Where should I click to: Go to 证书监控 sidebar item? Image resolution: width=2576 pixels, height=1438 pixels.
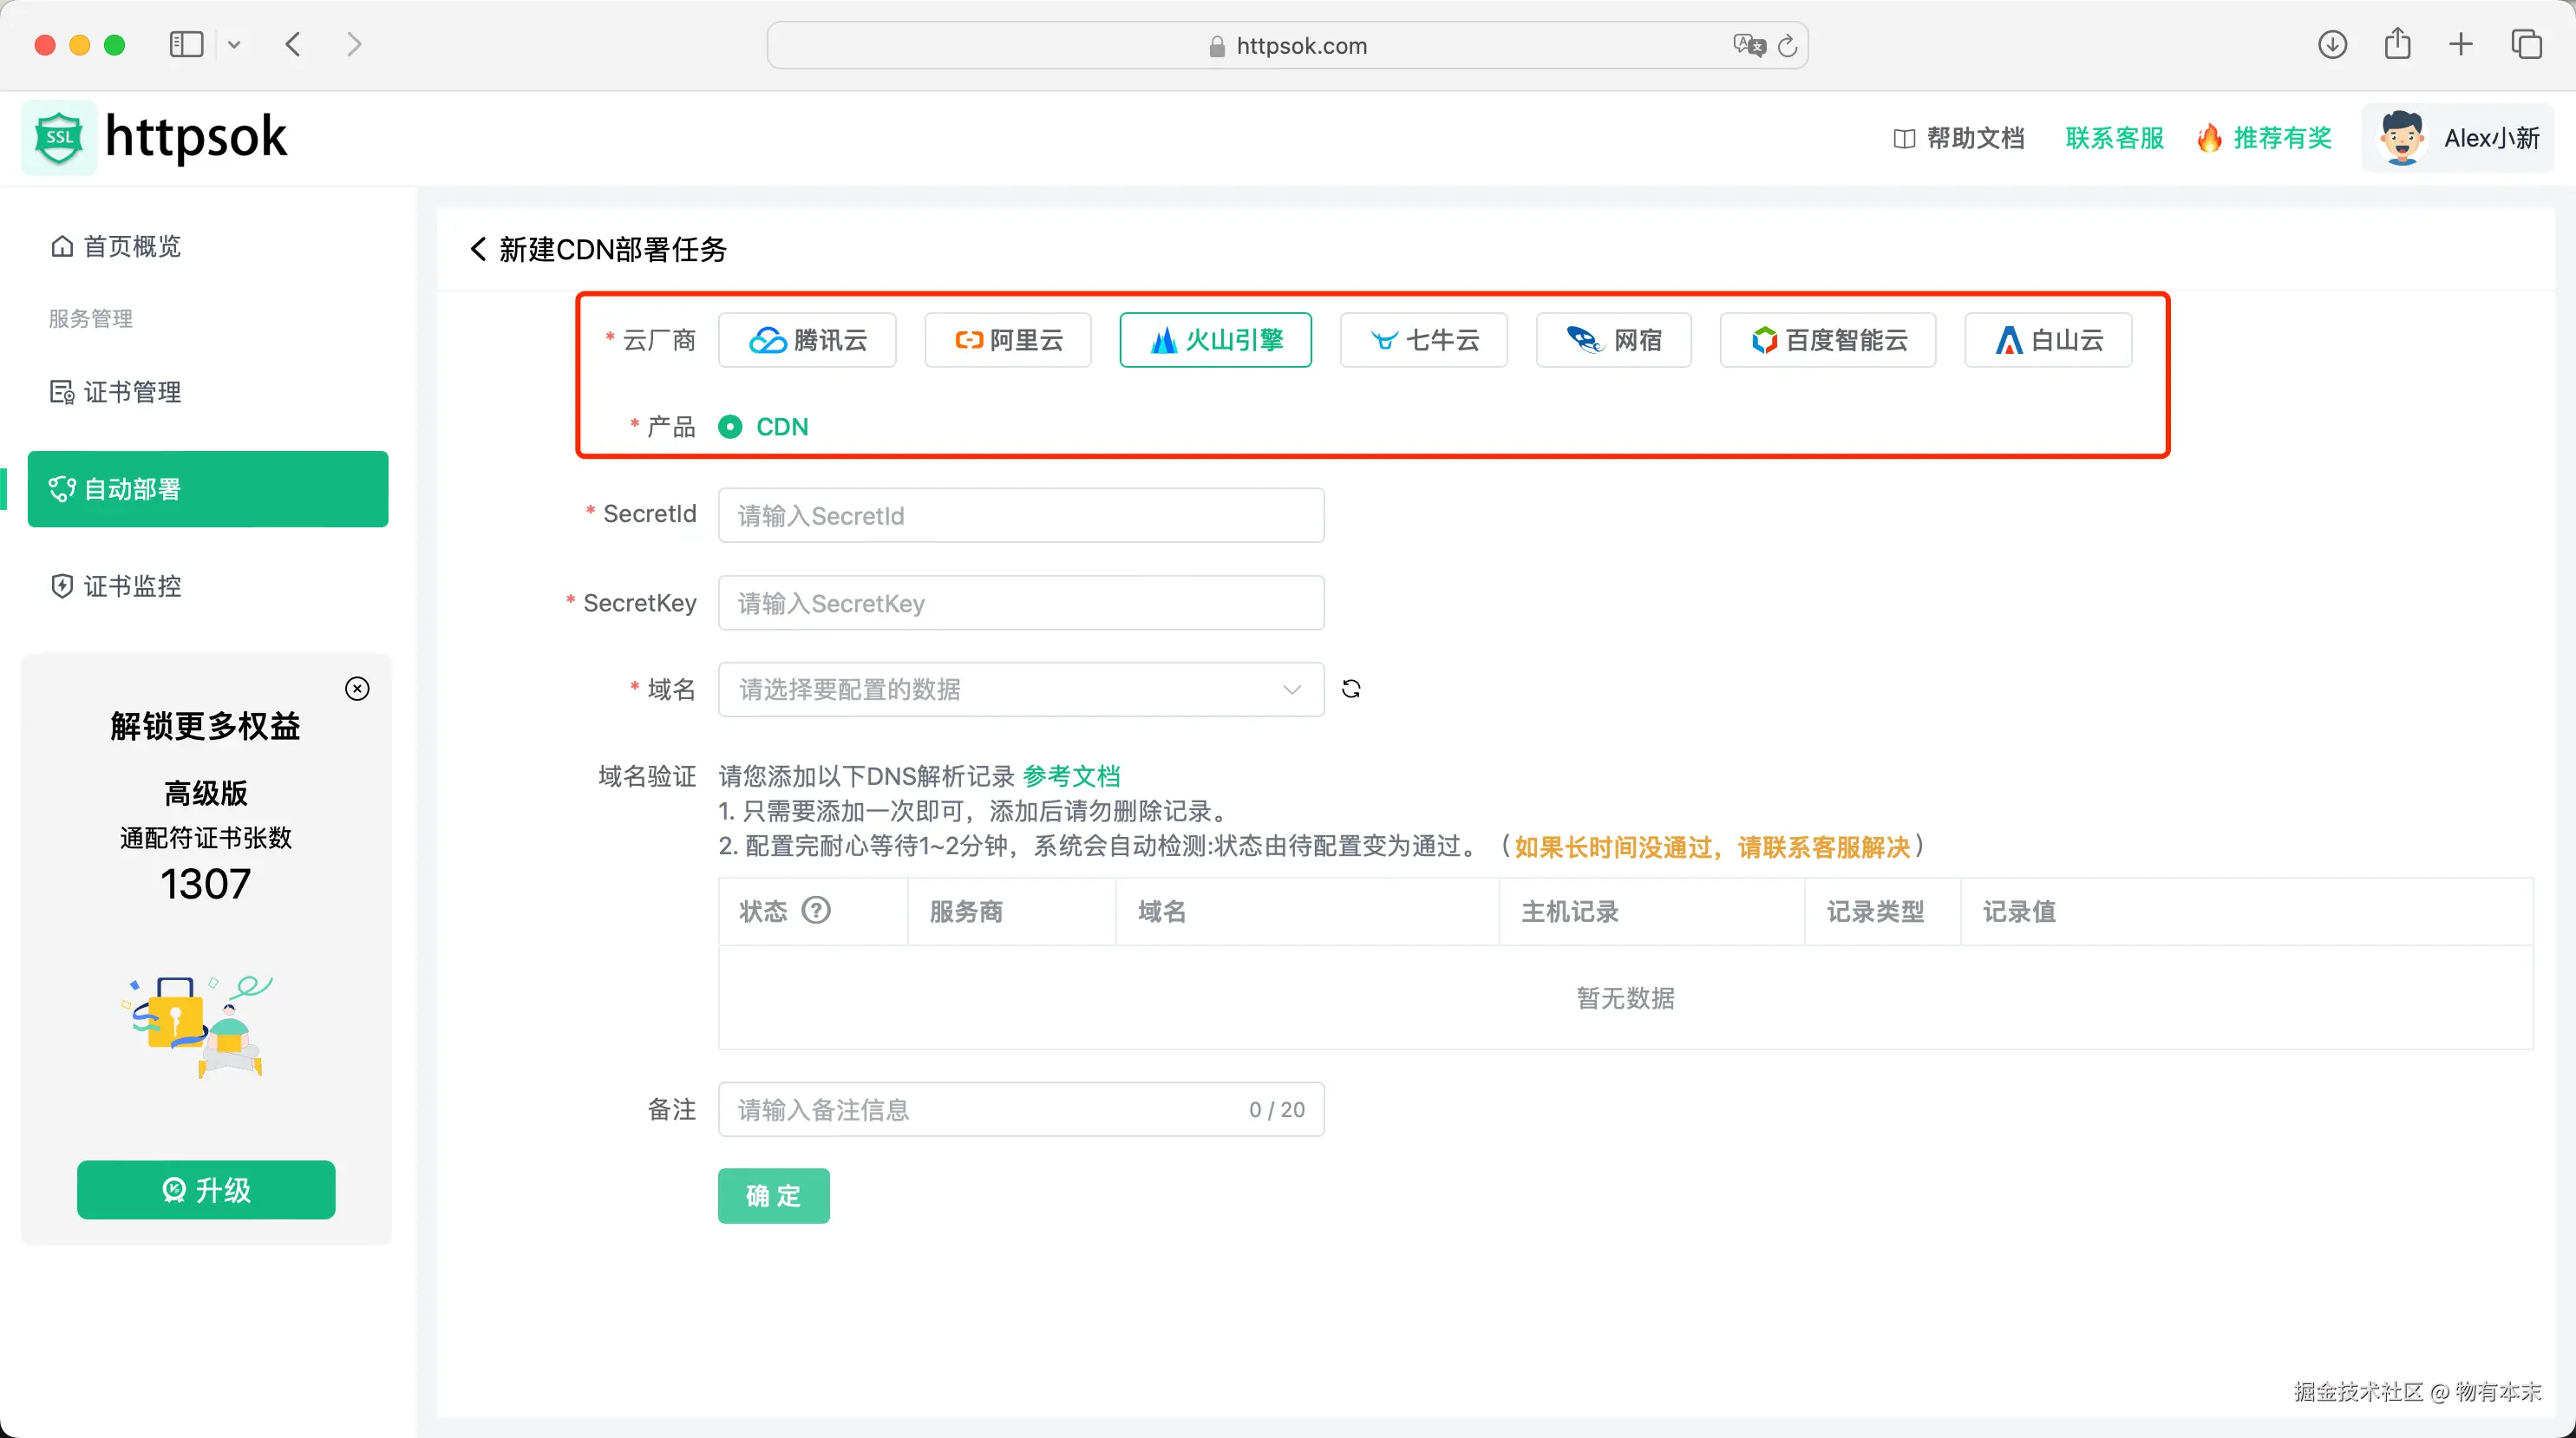pos(131,586)
